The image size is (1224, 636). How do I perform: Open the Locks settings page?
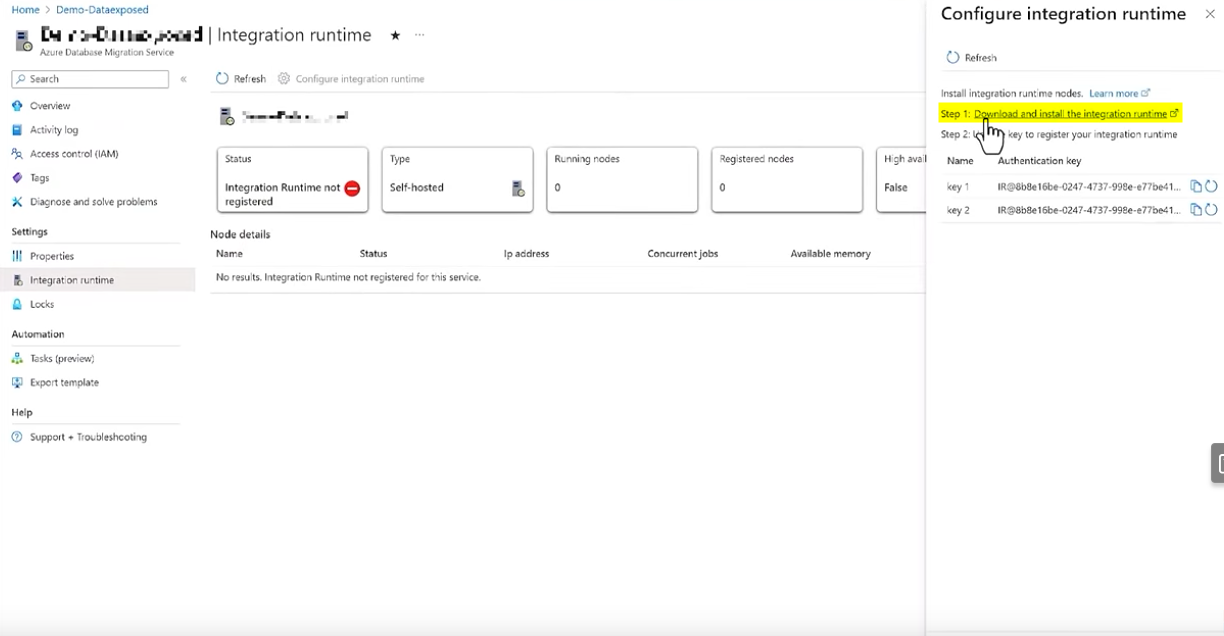coord(44,304)
